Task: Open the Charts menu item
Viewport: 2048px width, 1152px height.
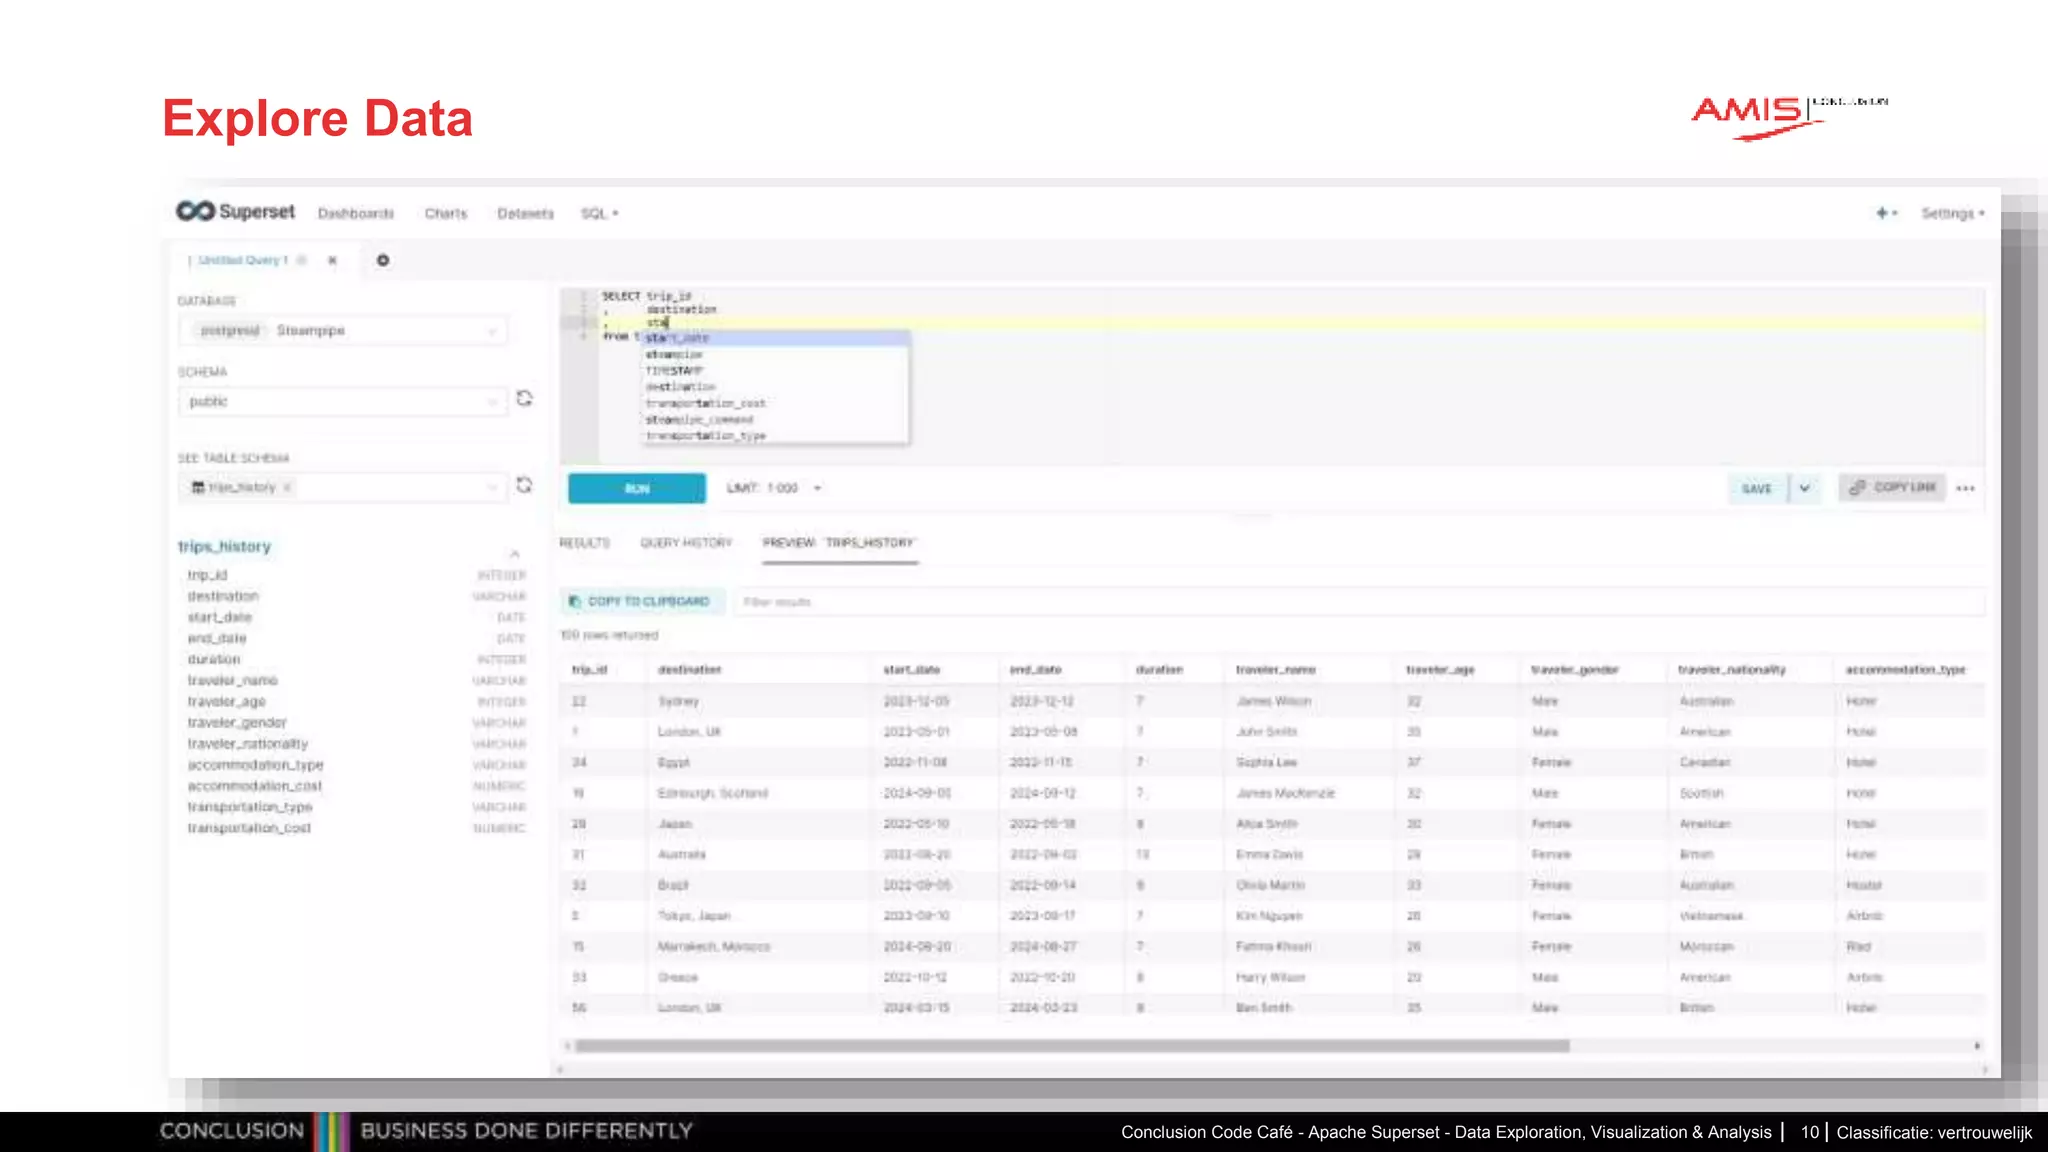Action: (x=446, y=213)
